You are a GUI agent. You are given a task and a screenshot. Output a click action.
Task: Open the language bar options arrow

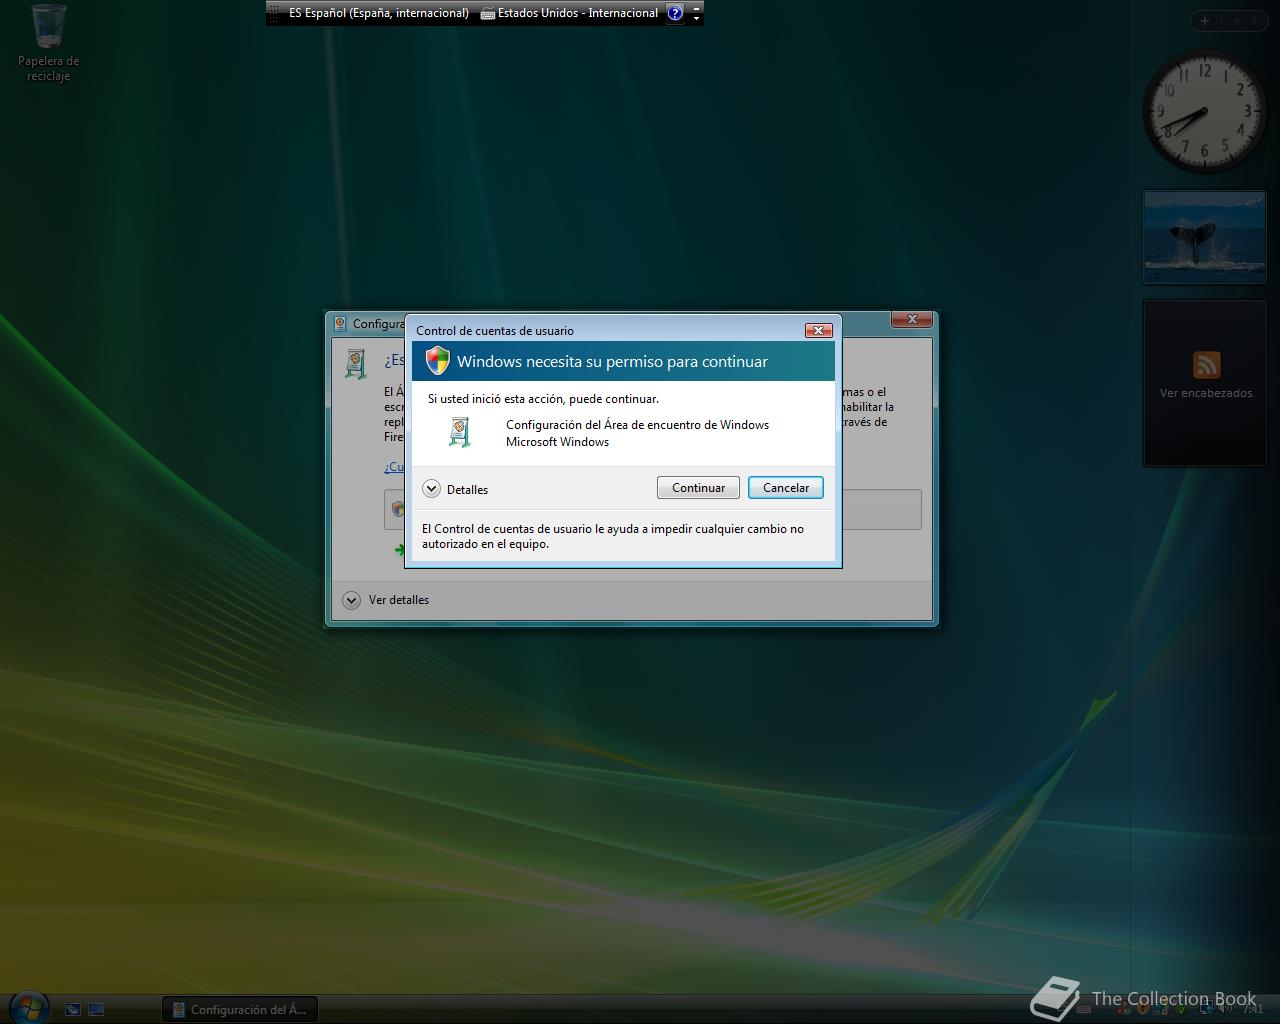click(697, 19)
